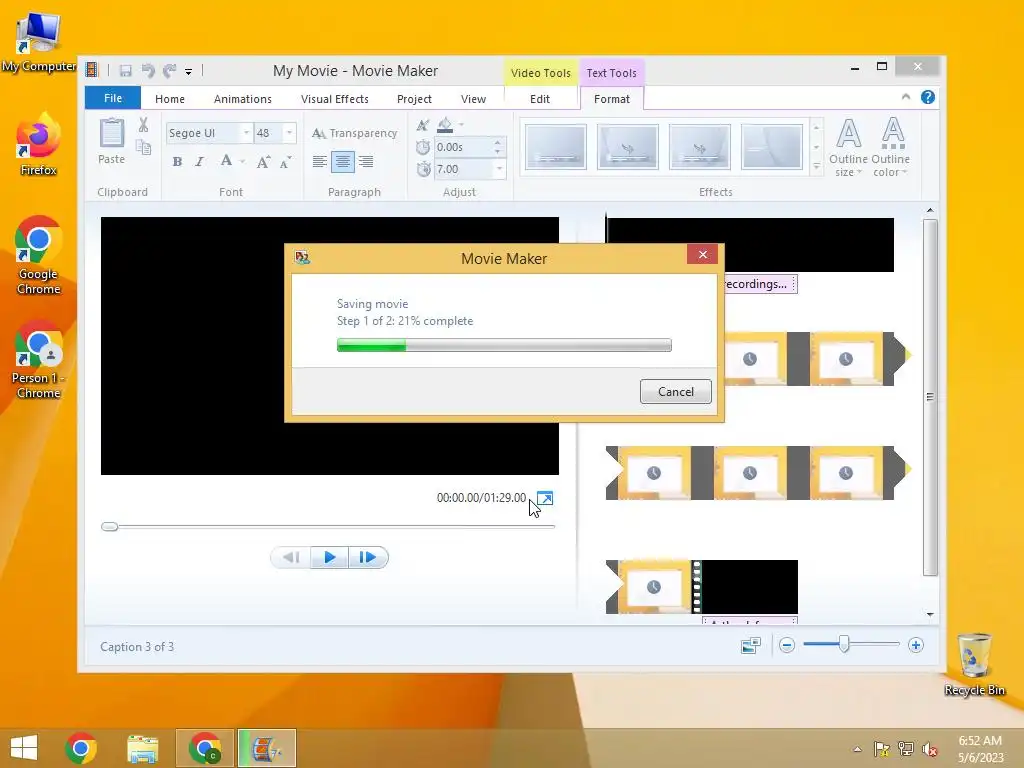Switch to the View tab
The image size is (1024, 768).
(473, 99)
